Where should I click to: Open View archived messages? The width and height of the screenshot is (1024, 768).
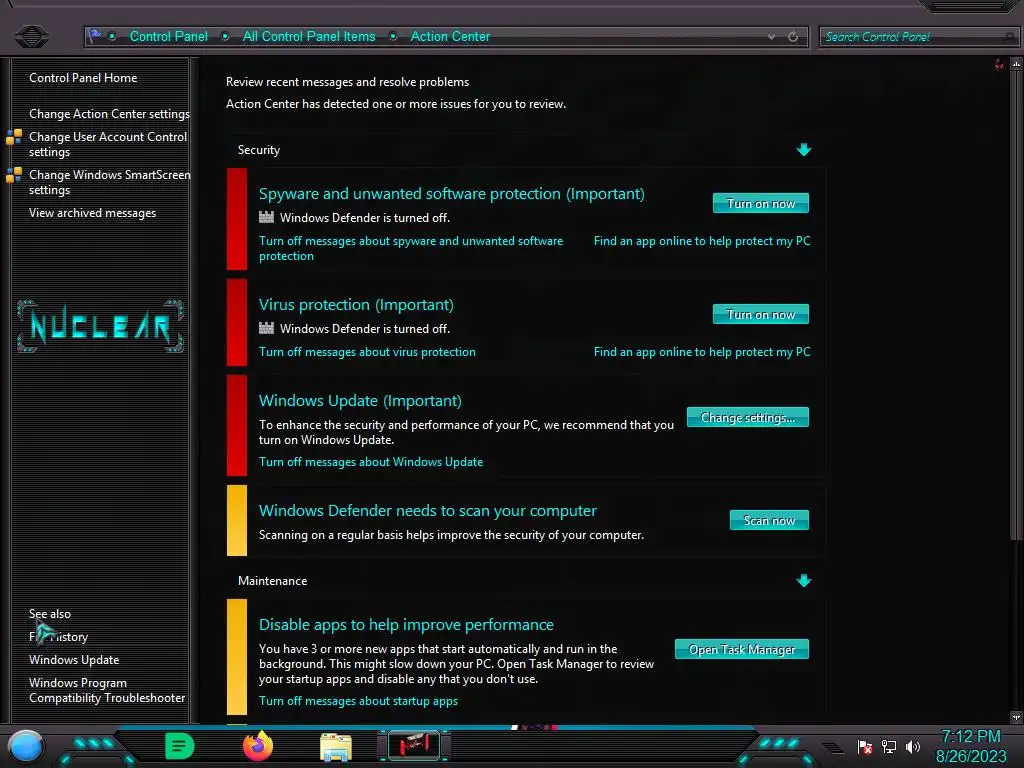click(x=92, y=213)
